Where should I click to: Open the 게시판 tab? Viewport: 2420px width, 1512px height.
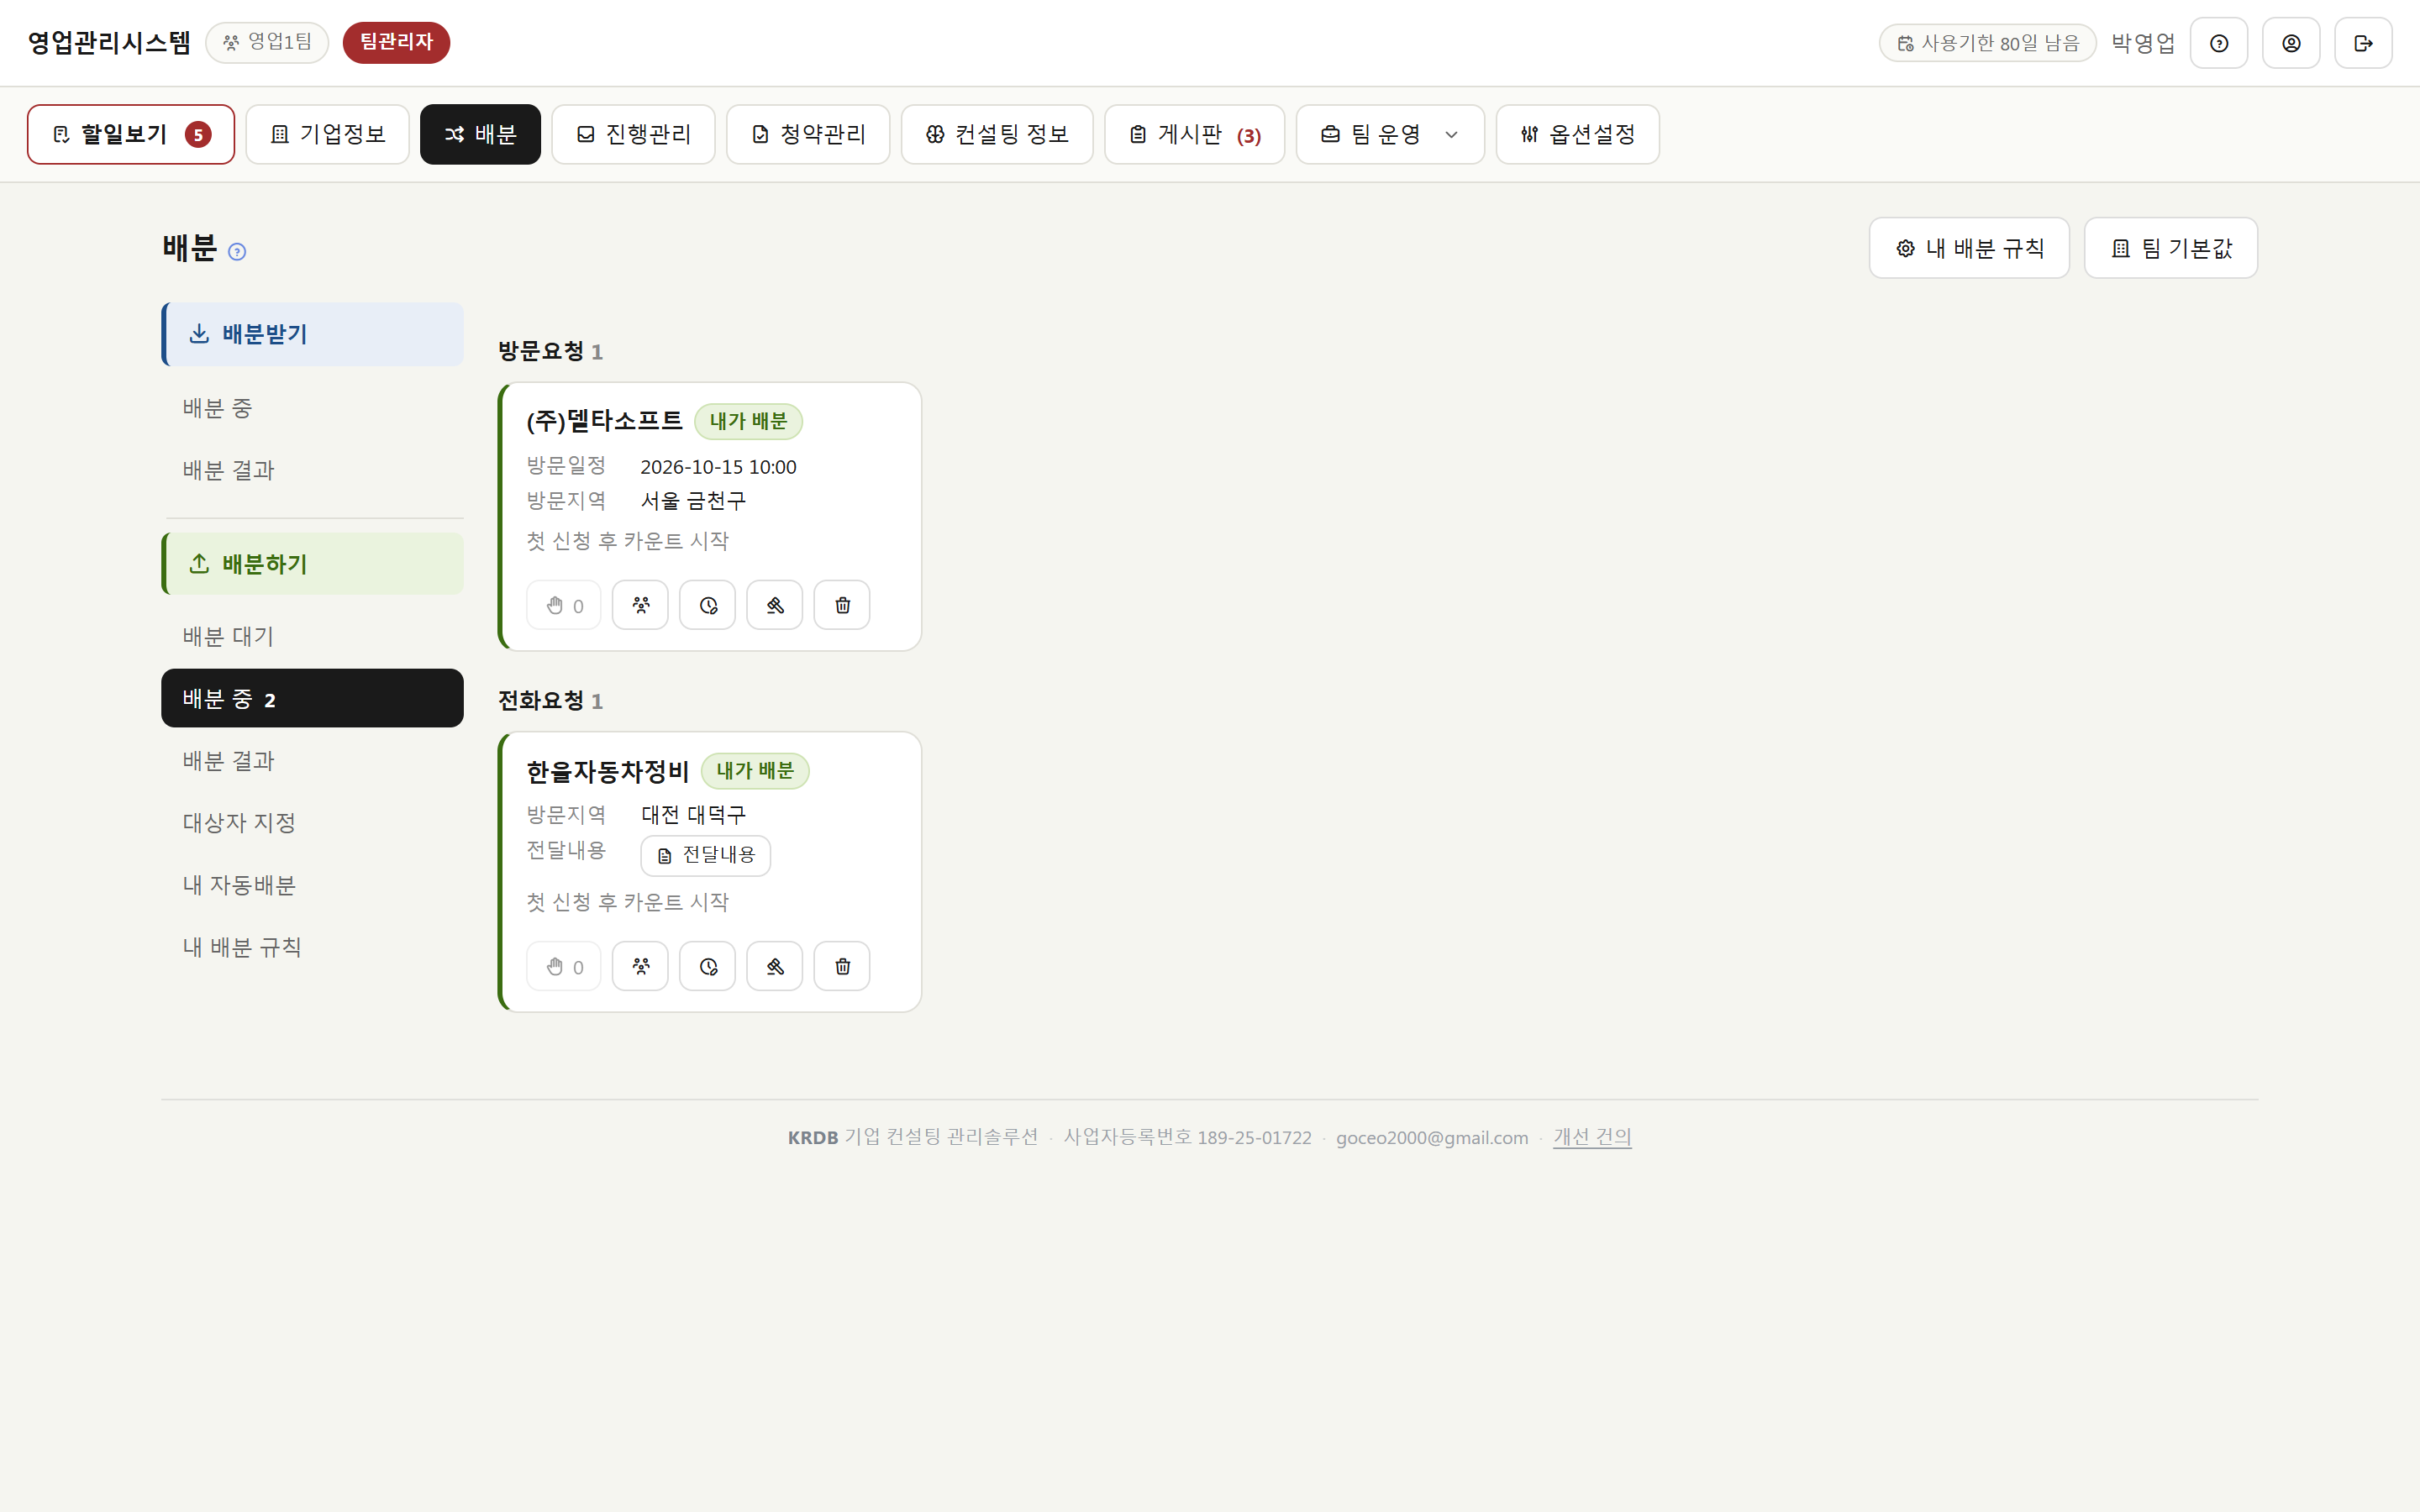tap(1194, 134)
